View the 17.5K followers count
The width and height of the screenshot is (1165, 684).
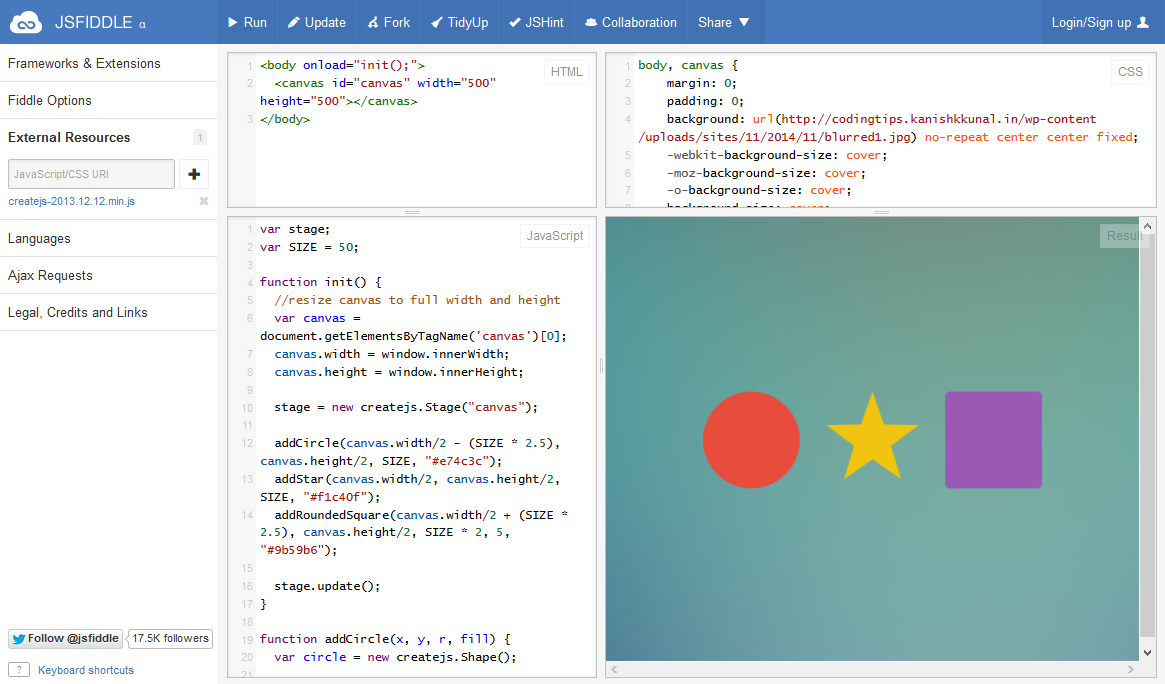pyautogui.click(x=170, y=639)
